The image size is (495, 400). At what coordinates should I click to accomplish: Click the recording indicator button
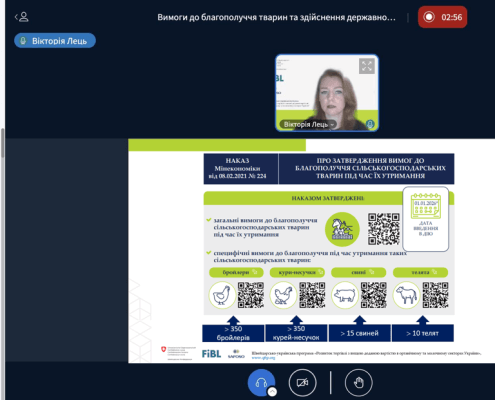[442, 17]
